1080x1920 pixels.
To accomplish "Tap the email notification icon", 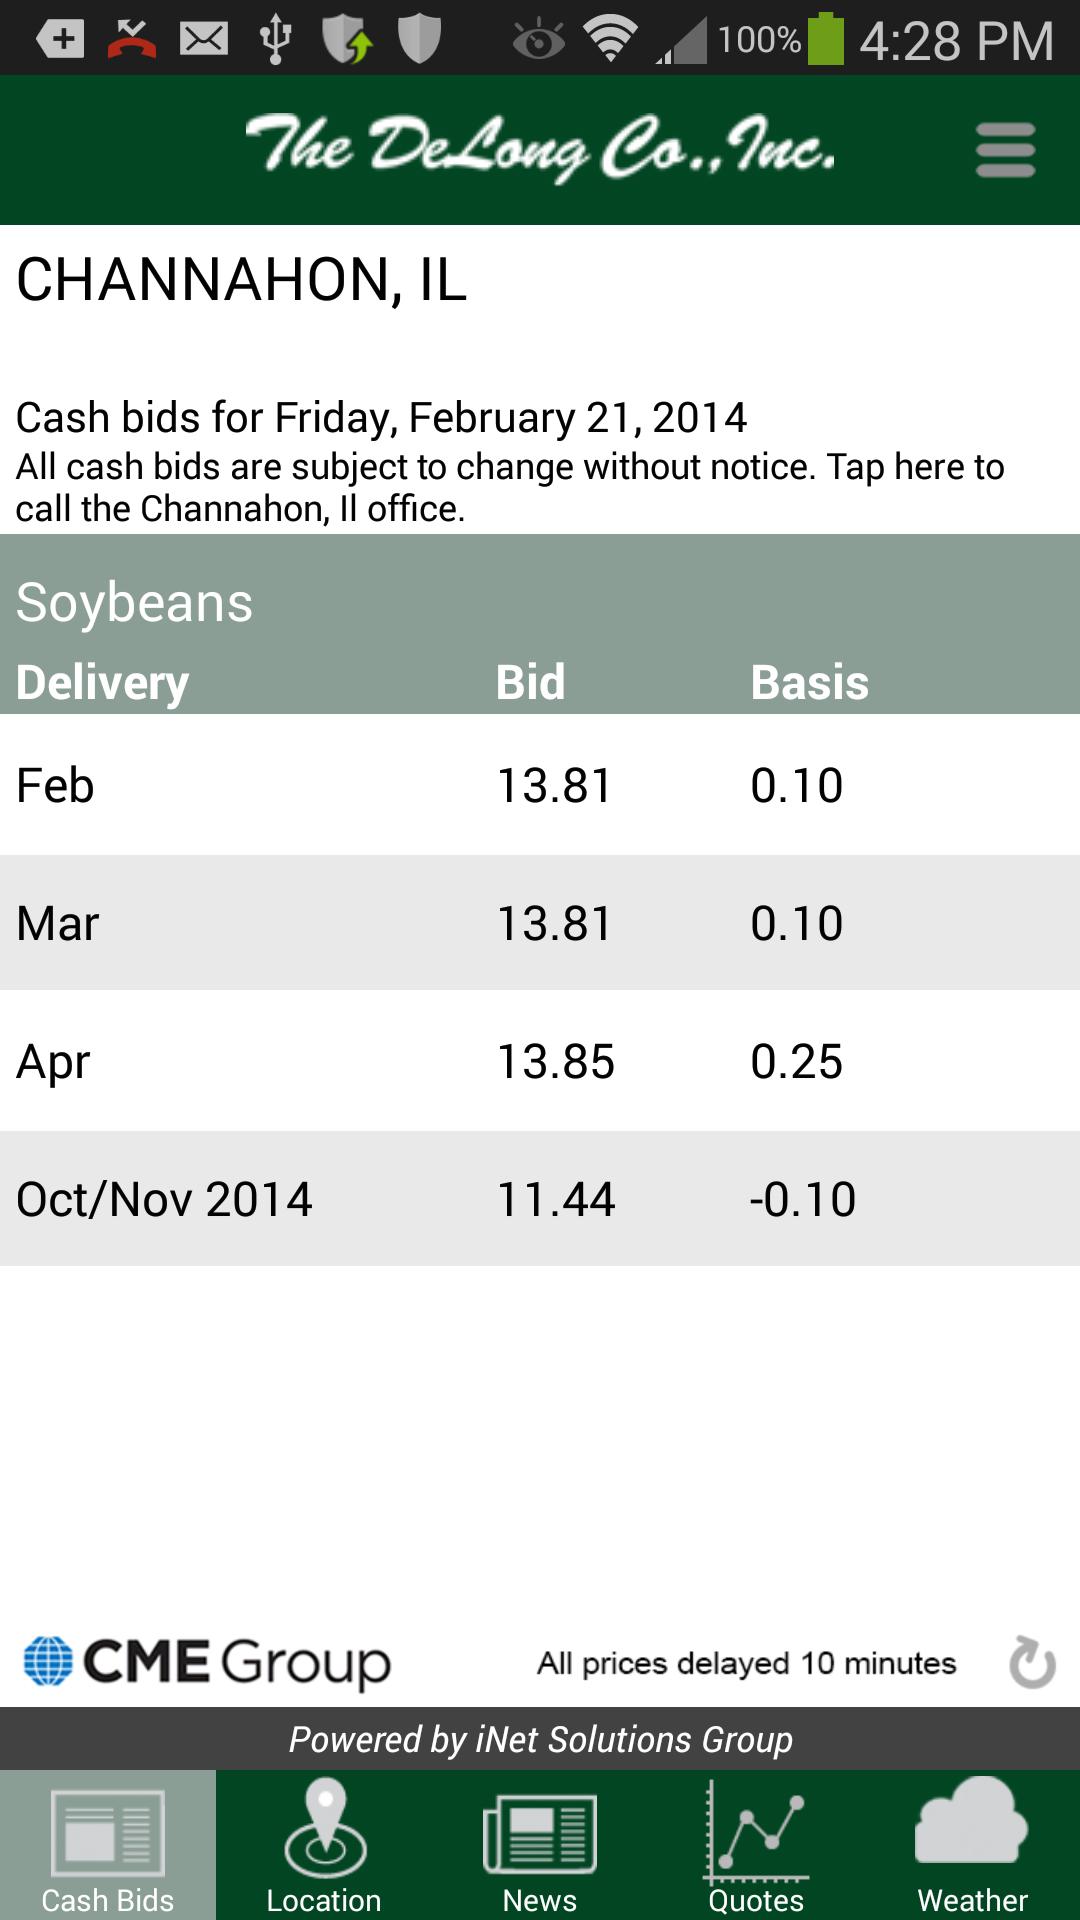I will (204, 40).
